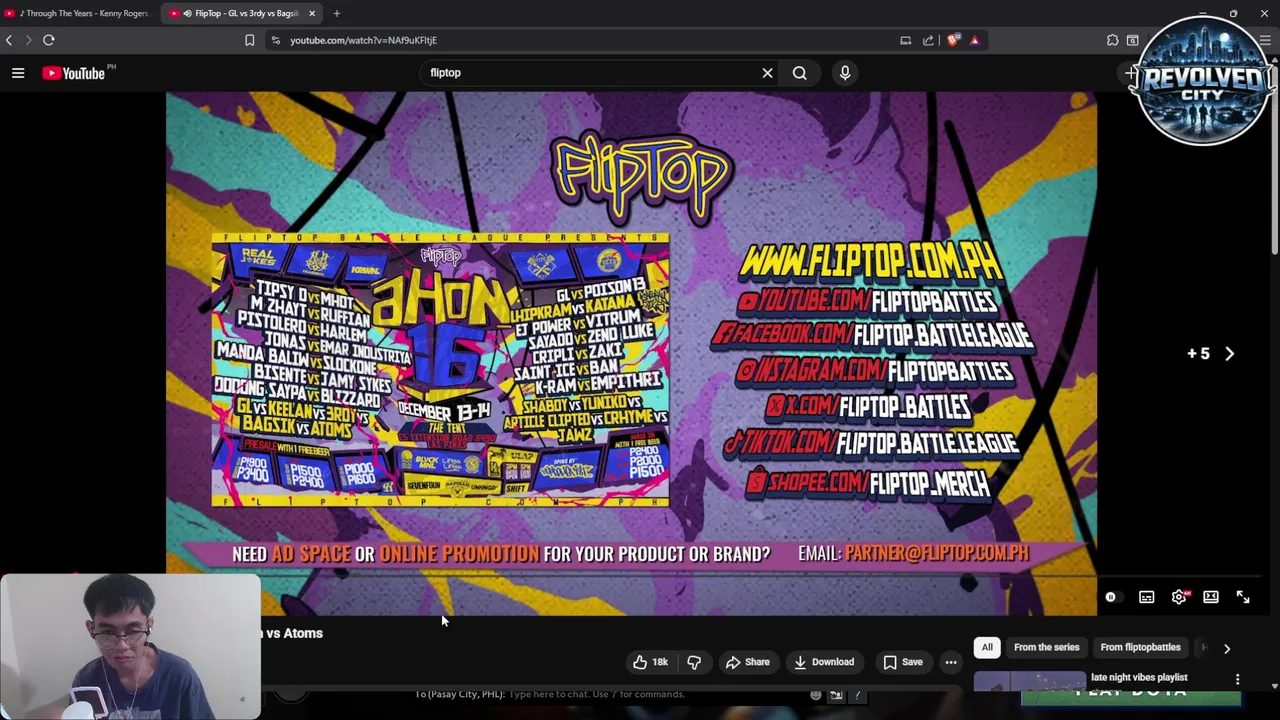The image size is (1280, 720).
Task: Open late night vibes playlist title
Action: (1139, 677)
